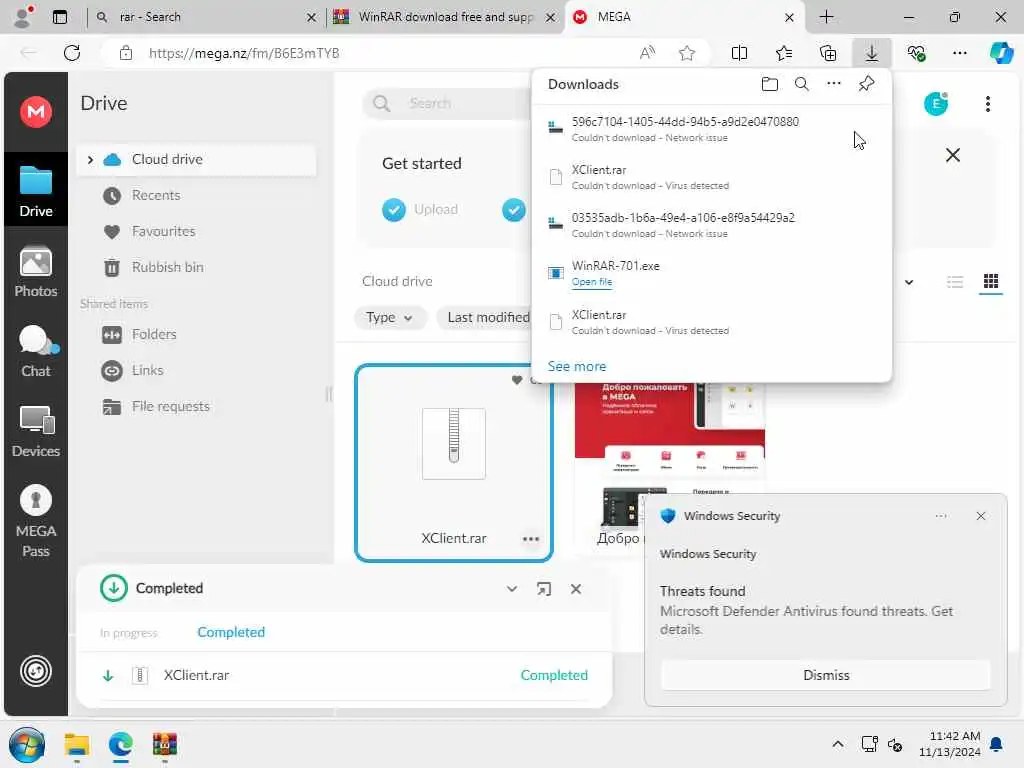Open browser Collections
This screenshot has width=1024, height=768.
coord(827,54)
